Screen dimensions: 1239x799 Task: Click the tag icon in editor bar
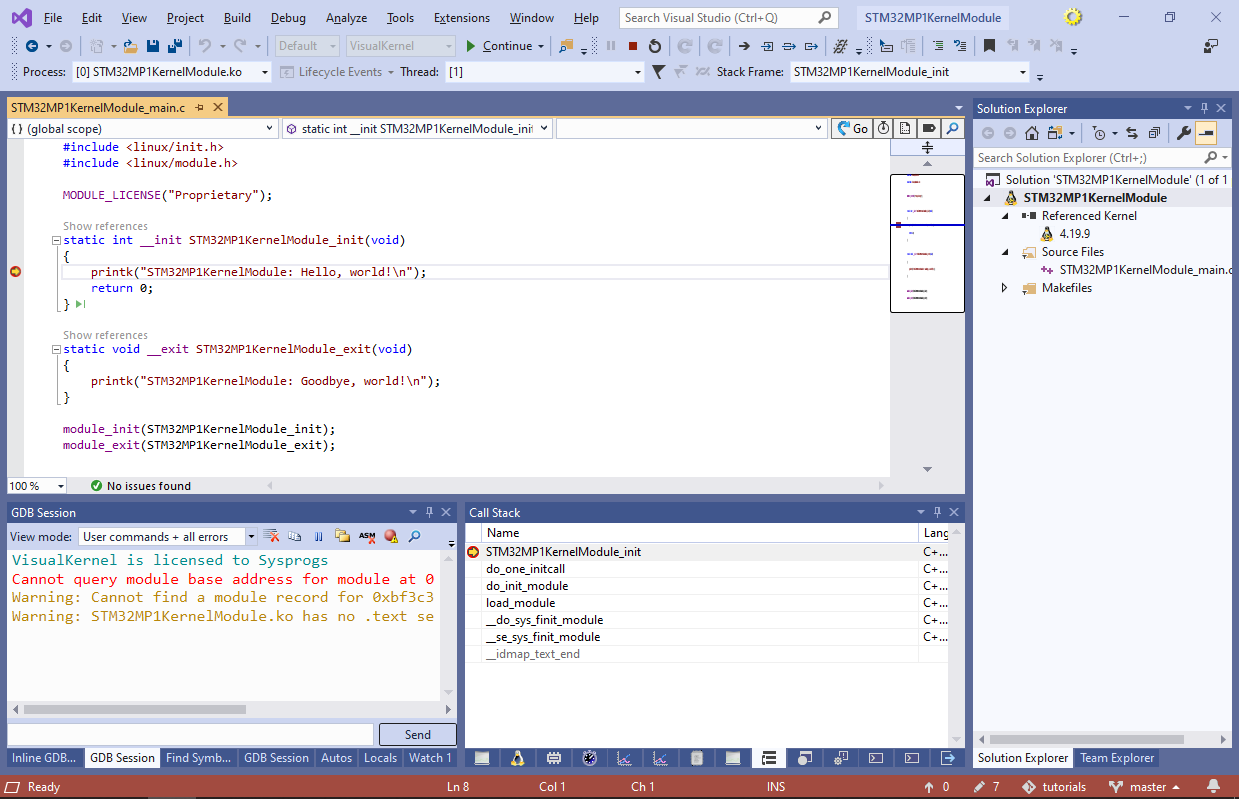coord(928,128)
